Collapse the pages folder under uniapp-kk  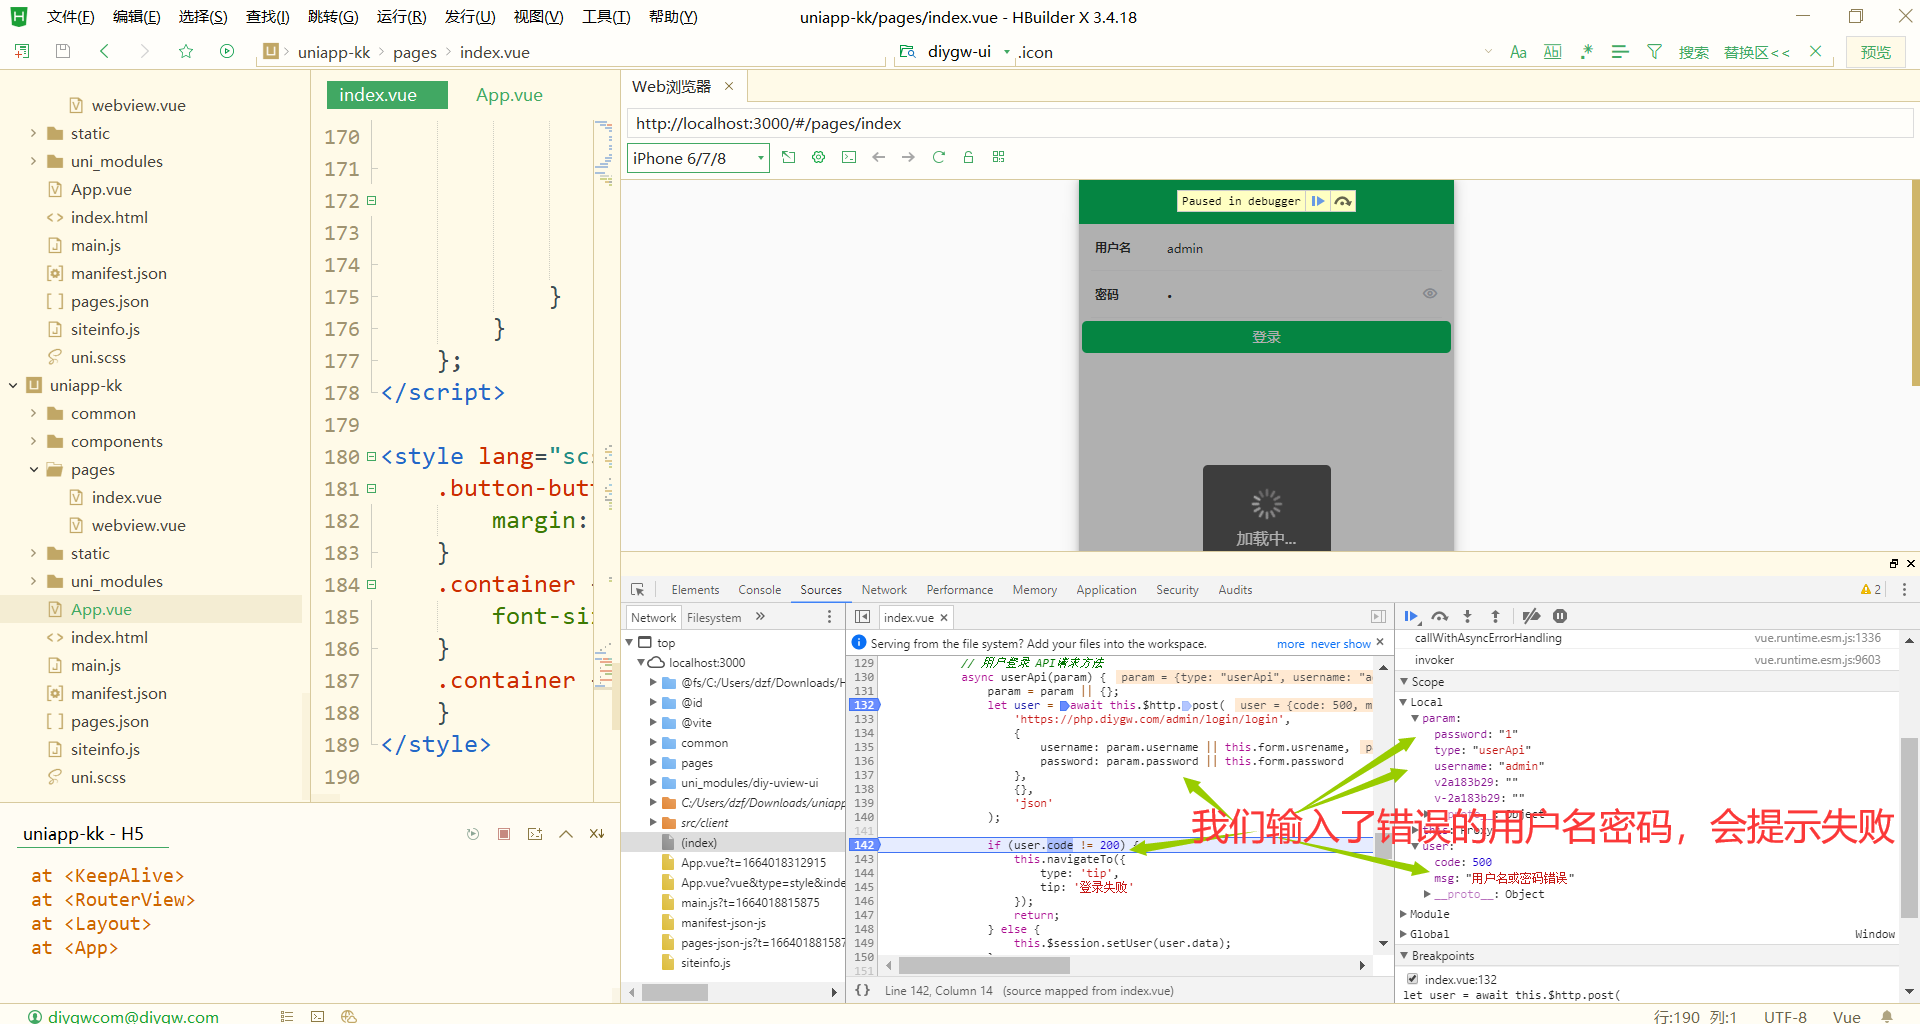pos(33,469)
